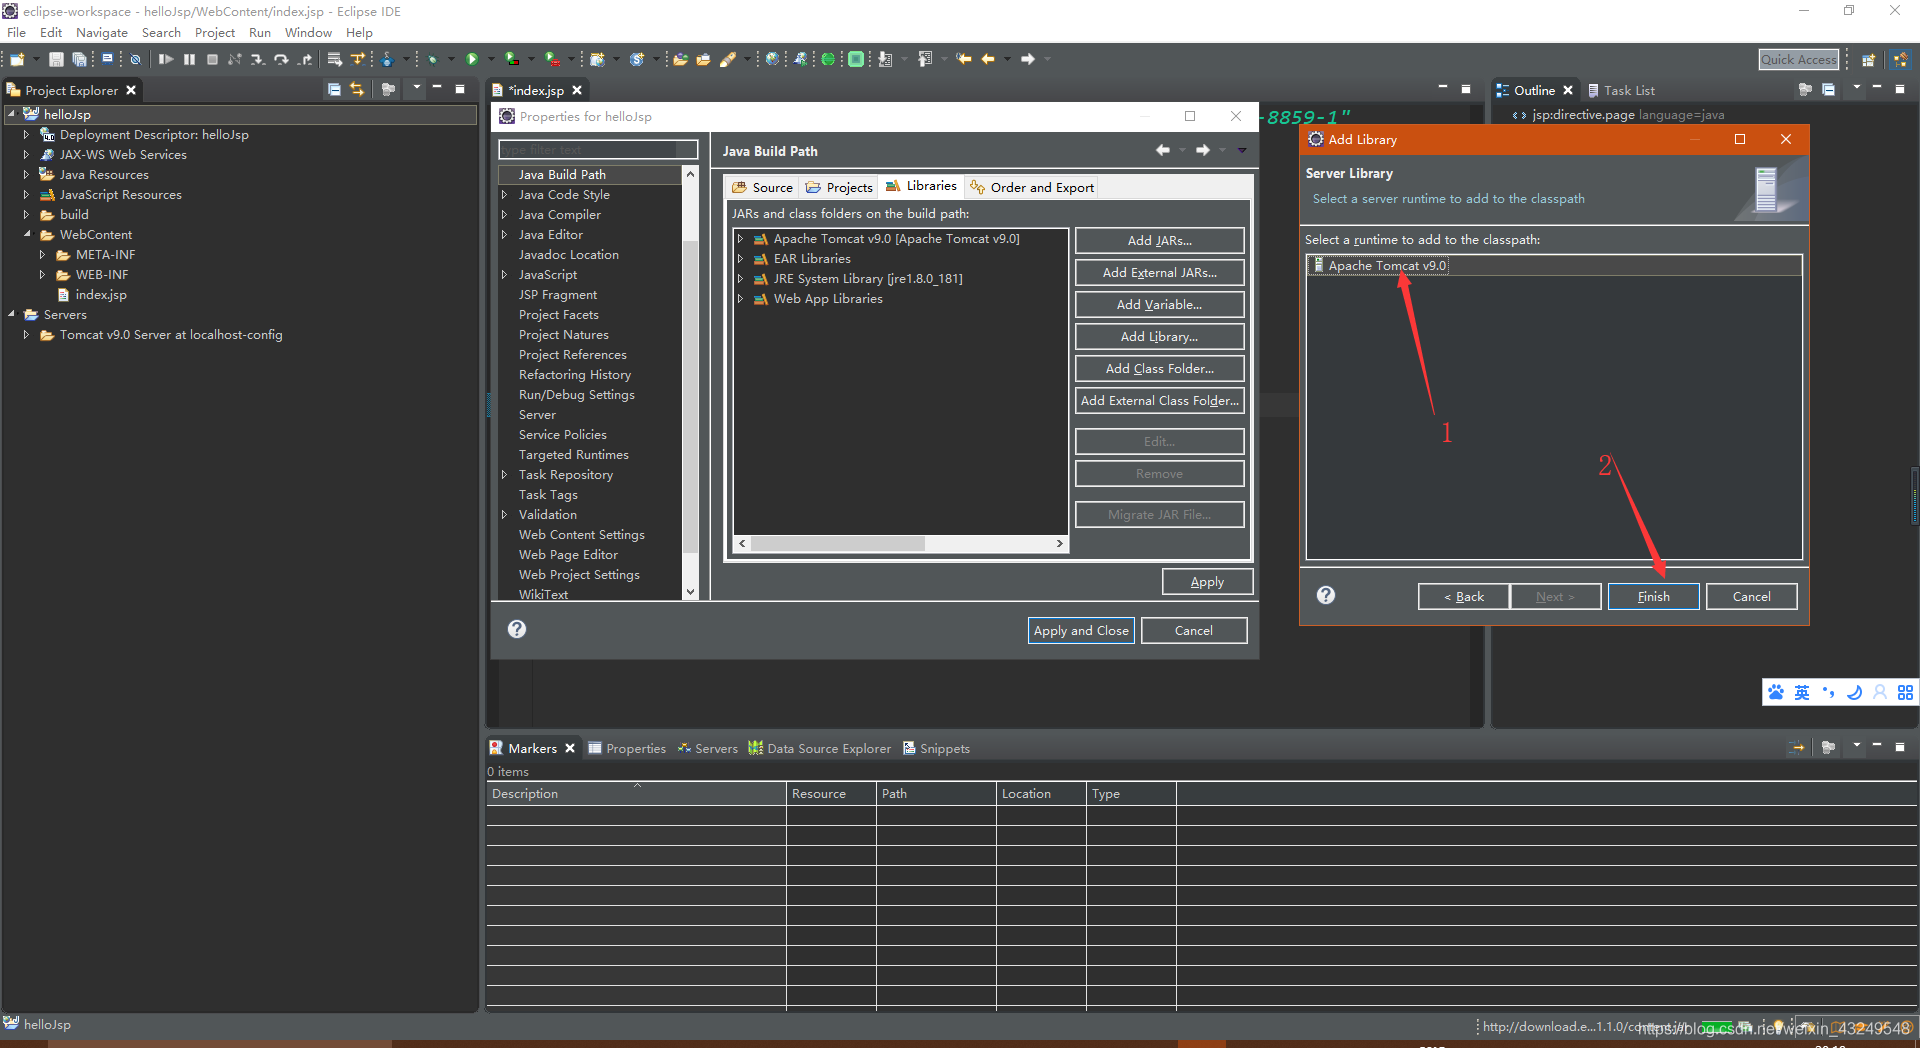Click help icon in Add Library dialog
The height and width of the screenshot is (1048, 1920).
1326,595
